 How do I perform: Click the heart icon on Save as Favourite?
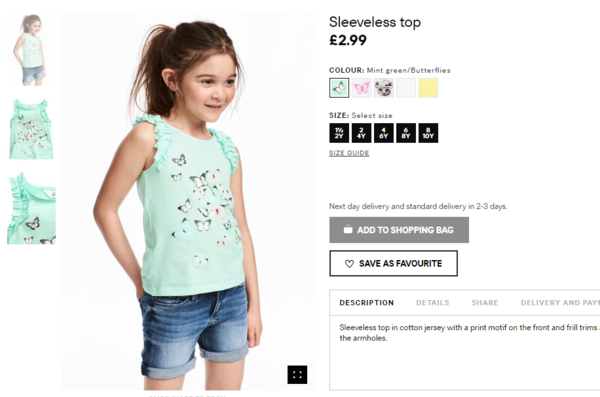click(x=349, y=264)
